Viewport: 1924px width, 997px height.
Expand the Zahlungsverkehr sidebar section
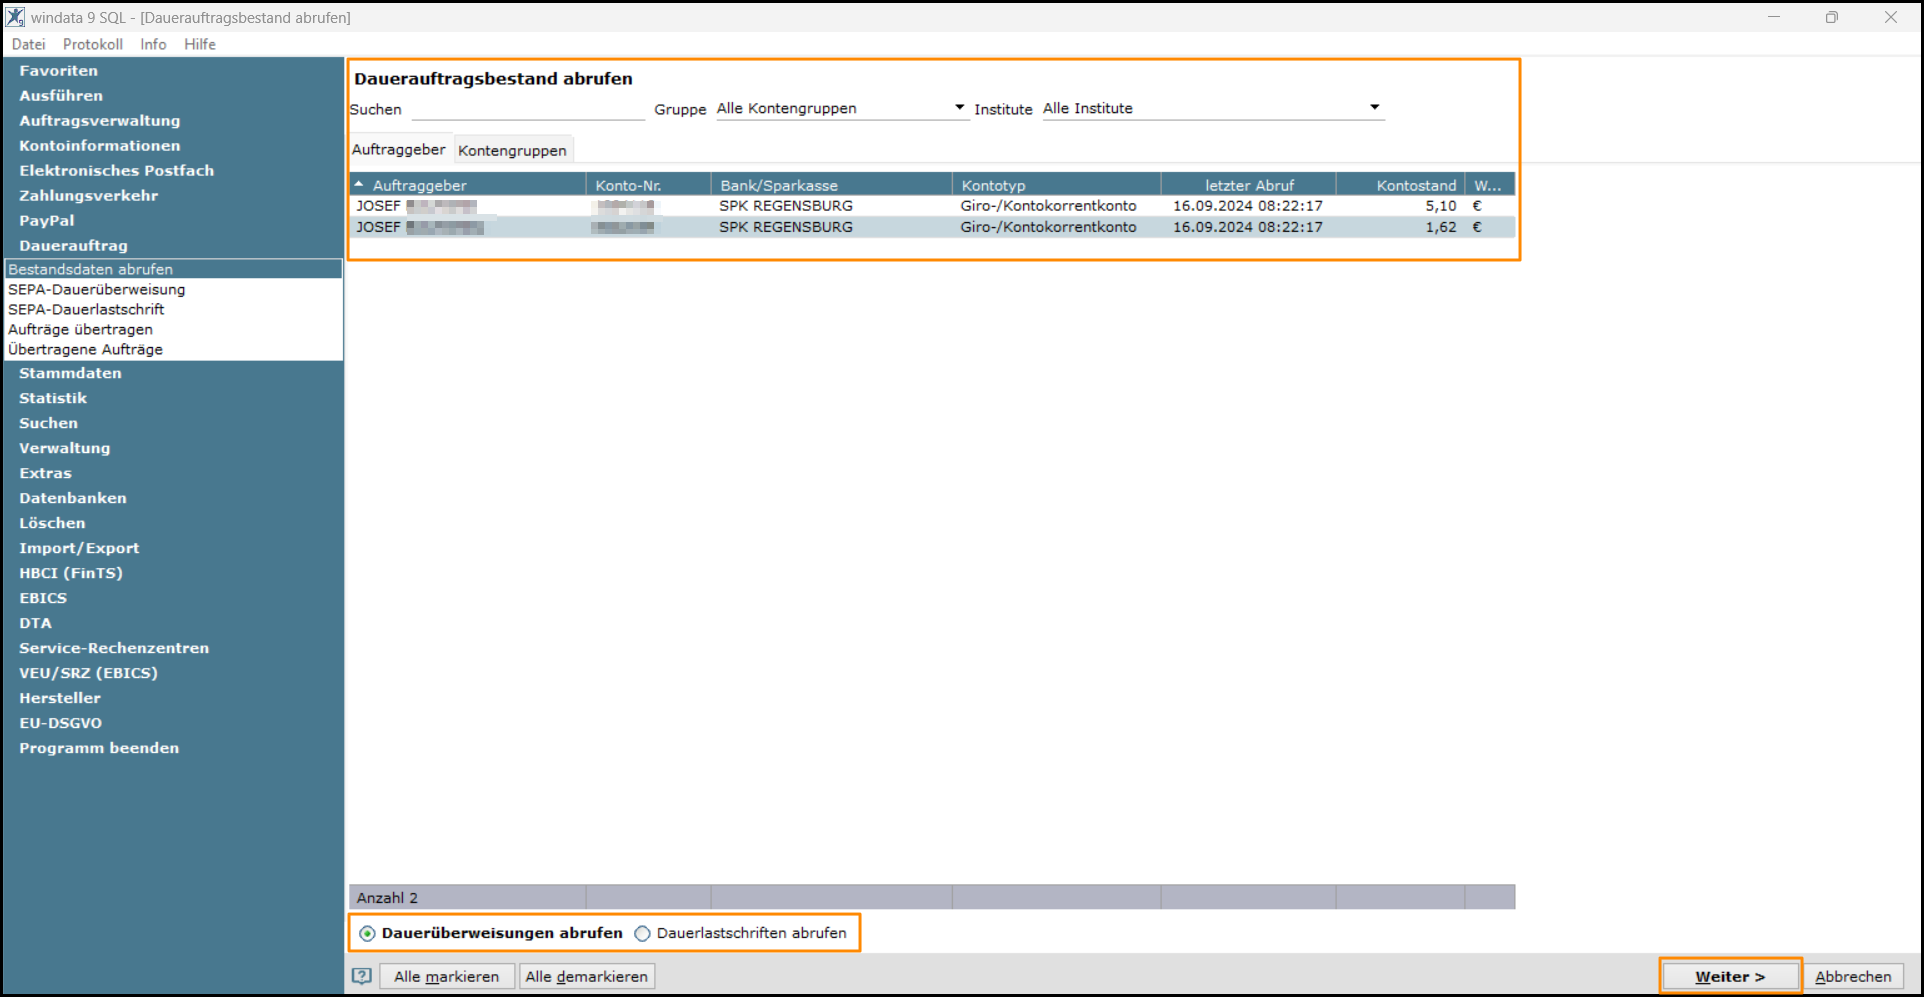pos(89,196)
